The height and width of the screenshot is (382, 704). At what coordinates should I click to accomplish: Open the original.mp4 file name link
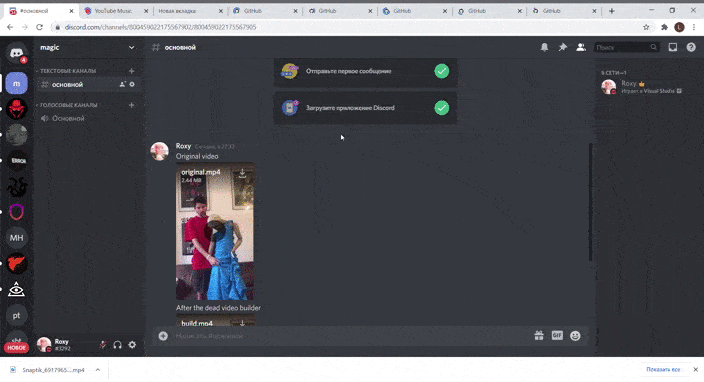click(x=201, y=172)
